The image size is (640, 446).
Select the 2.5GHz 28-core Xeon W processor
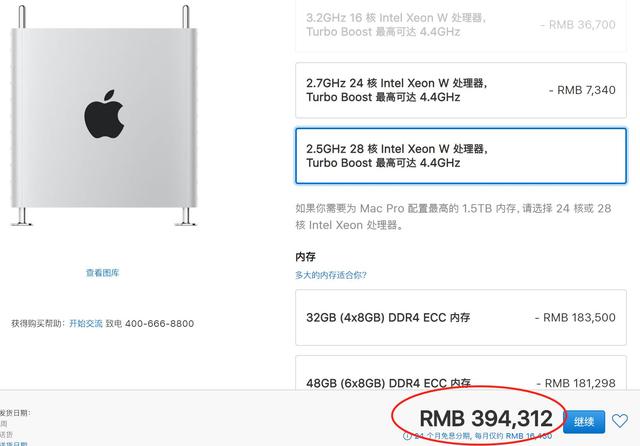461,156
